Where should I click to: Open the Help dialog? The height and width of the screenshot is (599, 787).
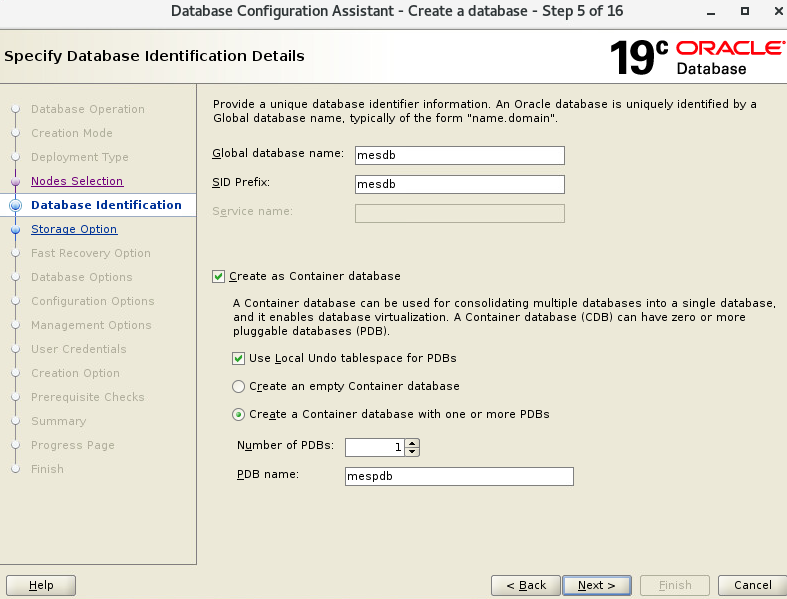point(41,585)
